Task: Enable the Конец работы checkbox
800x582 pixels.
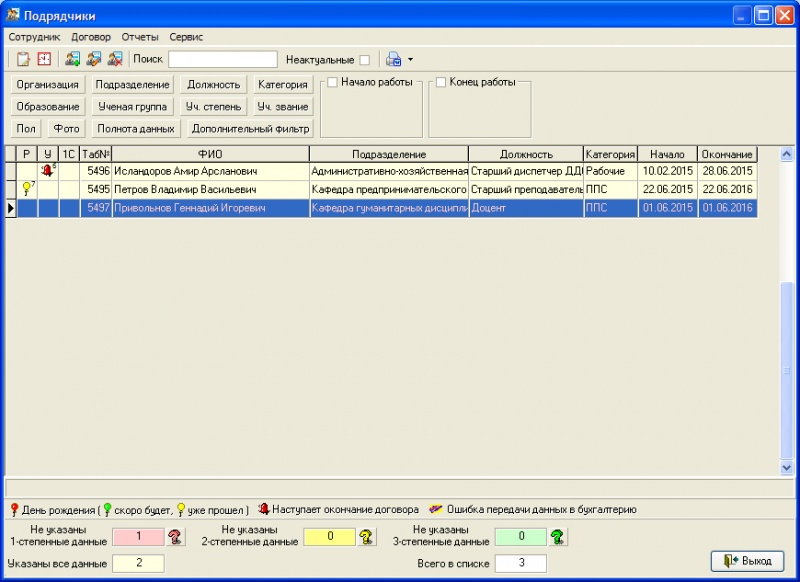Action: coord(441,82)
